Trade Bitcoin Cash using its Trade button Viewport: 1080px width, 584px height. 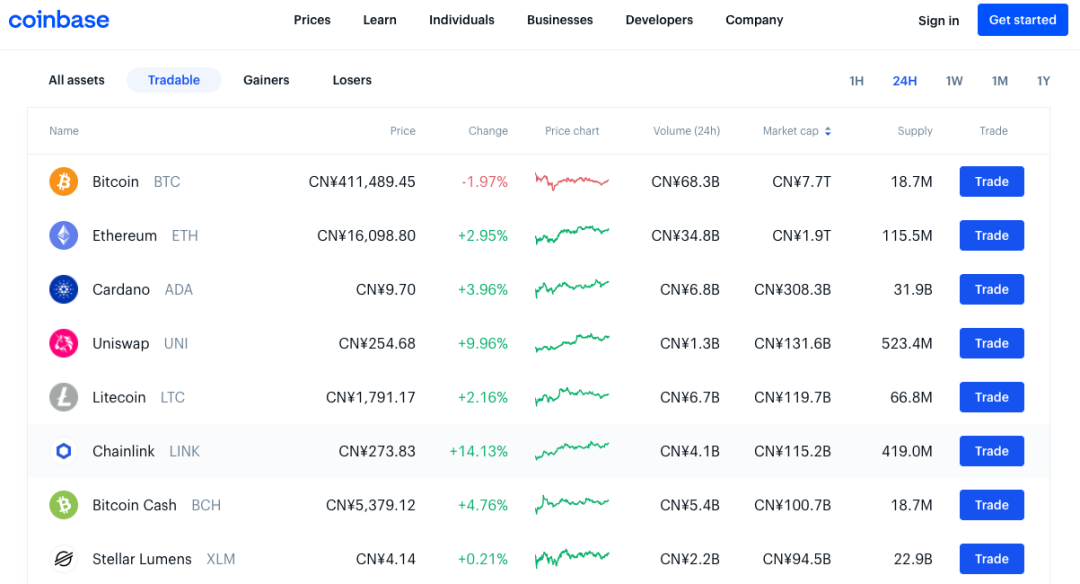click(x=992, y=505)
